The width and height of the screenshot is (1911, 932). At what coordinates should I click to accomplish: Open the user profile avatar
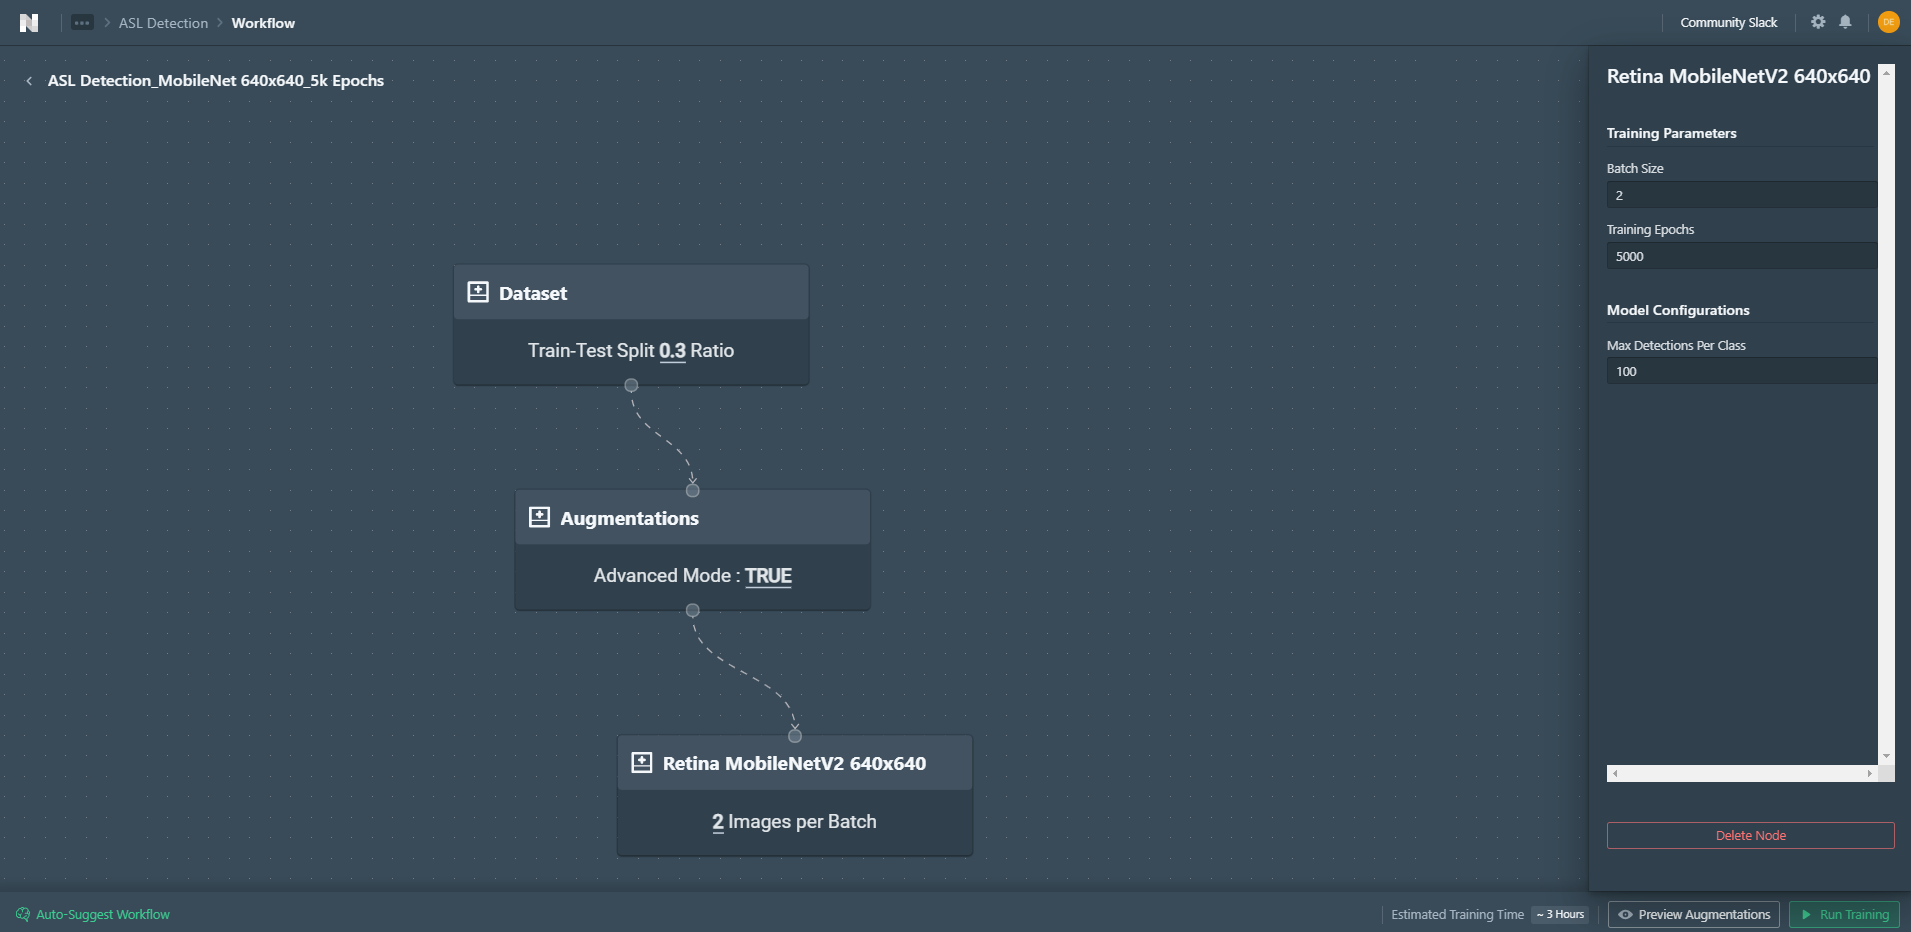point(1888,22)
